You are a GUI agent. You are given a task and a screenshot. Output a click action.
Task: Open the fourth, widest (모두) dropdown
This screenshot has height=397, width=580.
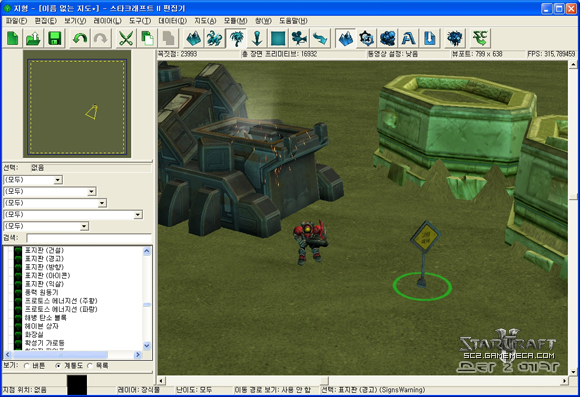pyautogui.click(x=73, y=215)
